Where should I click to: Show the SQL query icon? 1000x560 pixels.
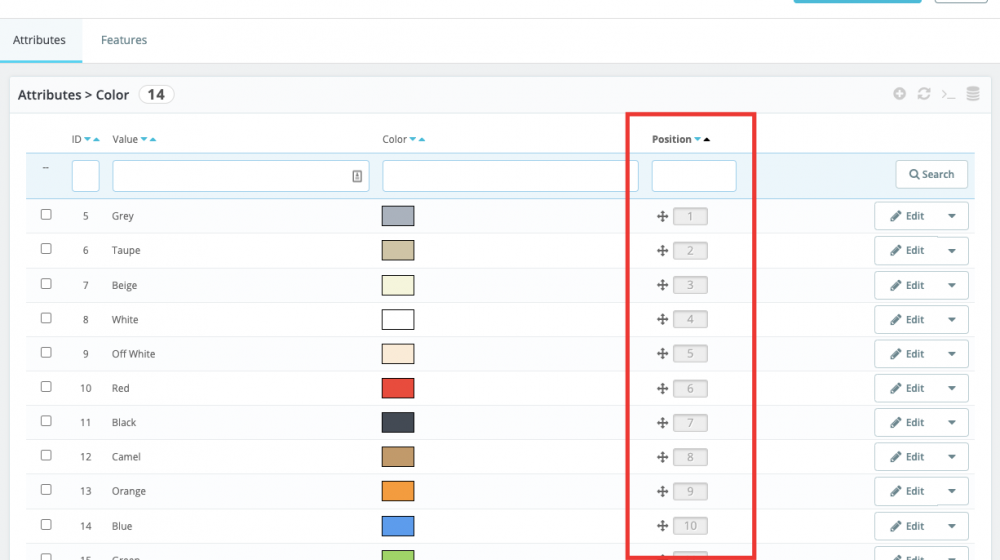pyautogui.click(x=948, y=95)
